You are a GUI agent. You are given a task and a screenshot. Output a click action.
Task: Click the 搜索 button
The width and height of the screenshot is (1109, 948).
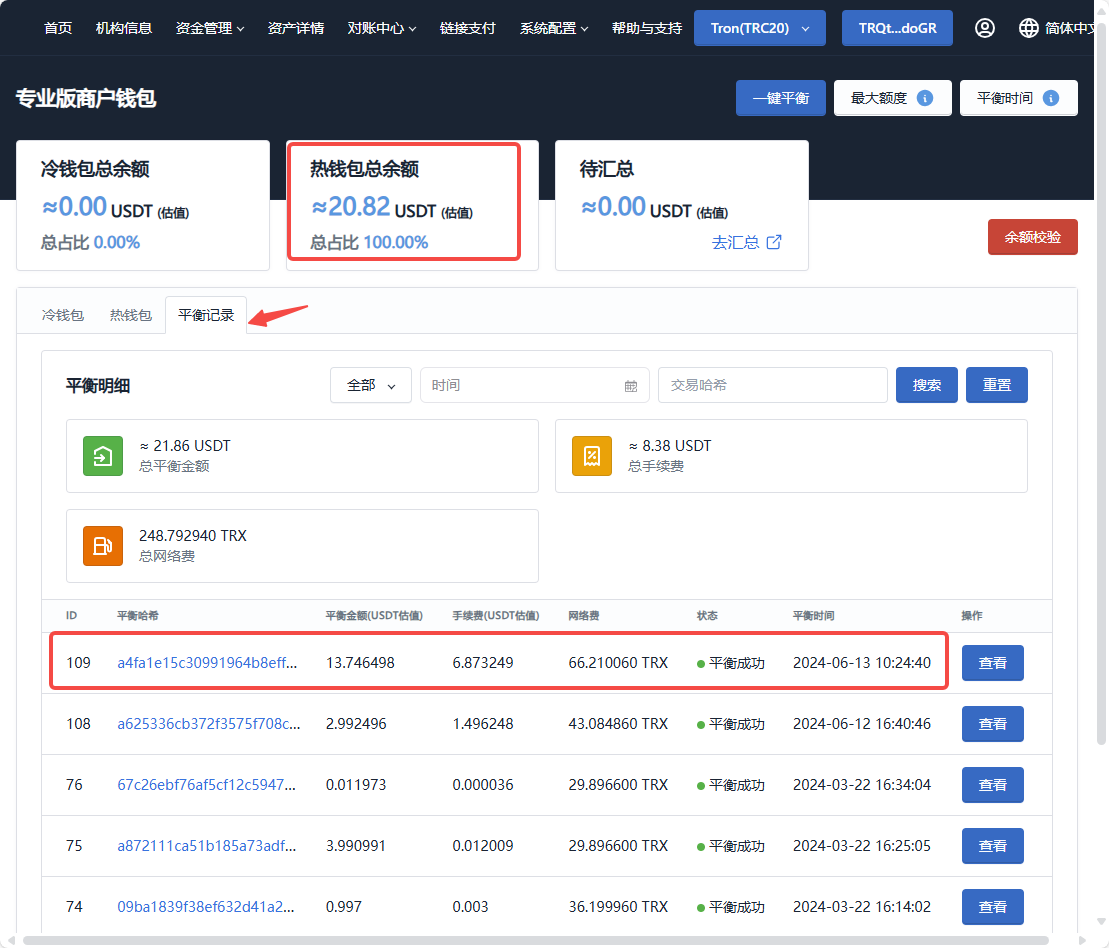[x=927, y=386]
